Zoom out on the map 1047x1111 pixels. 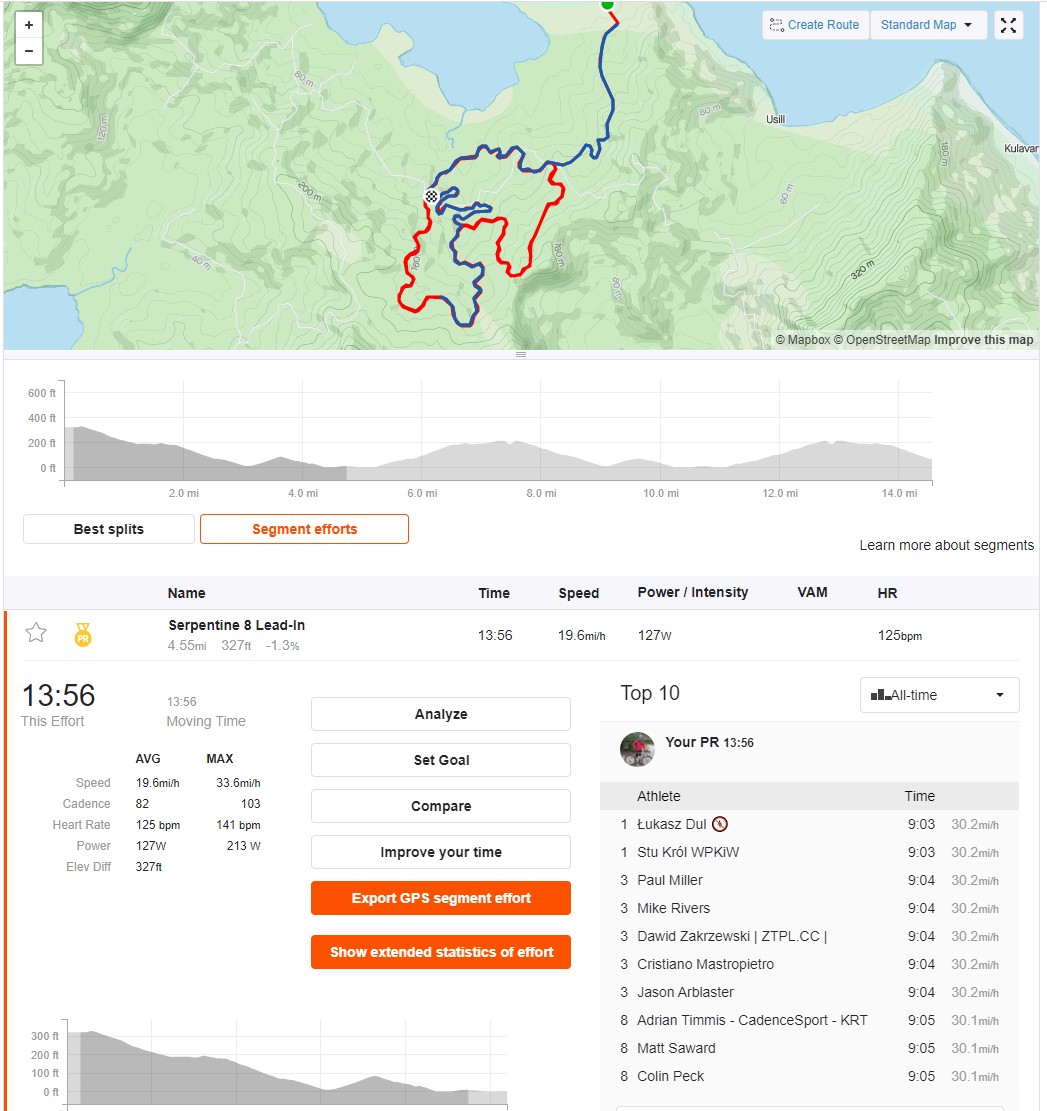(28, 51)
